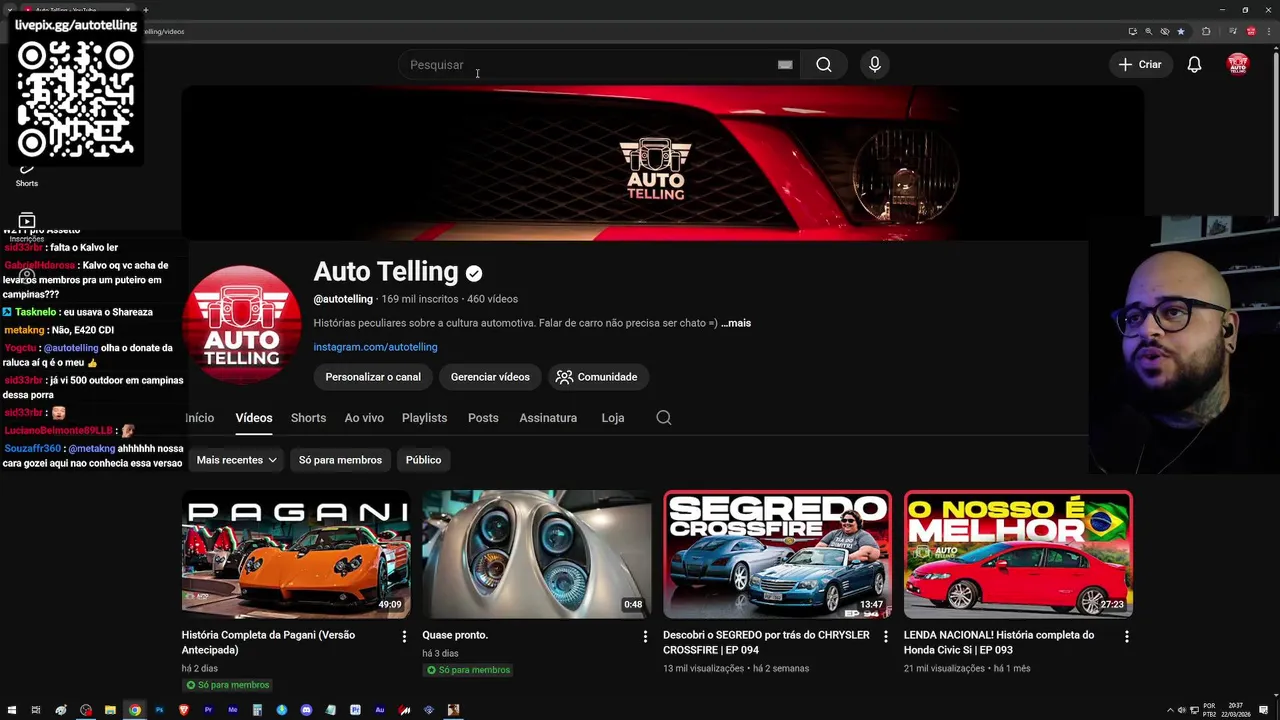This screenshot has height=720, width=1280.
Task: Open the Ao vivo tab
Action: [364, 418]
